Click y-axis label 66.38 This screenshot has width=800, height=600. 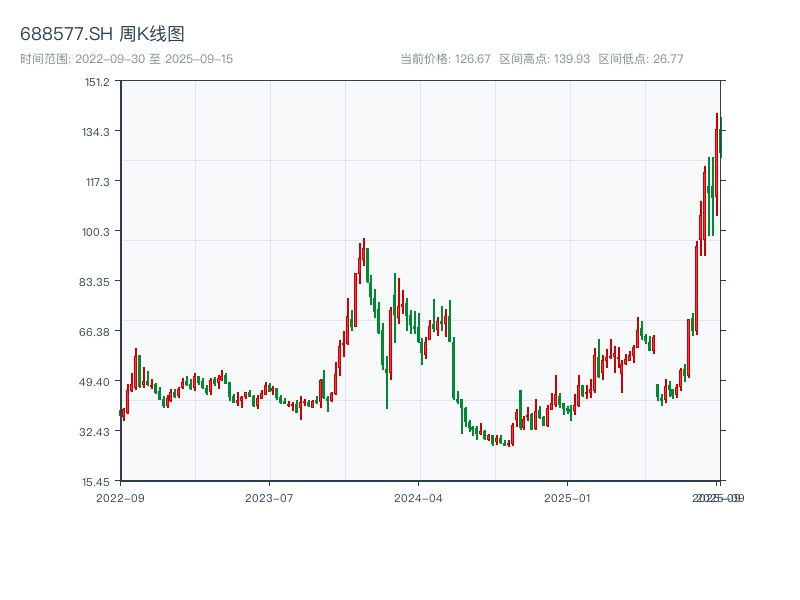point(94,332)
